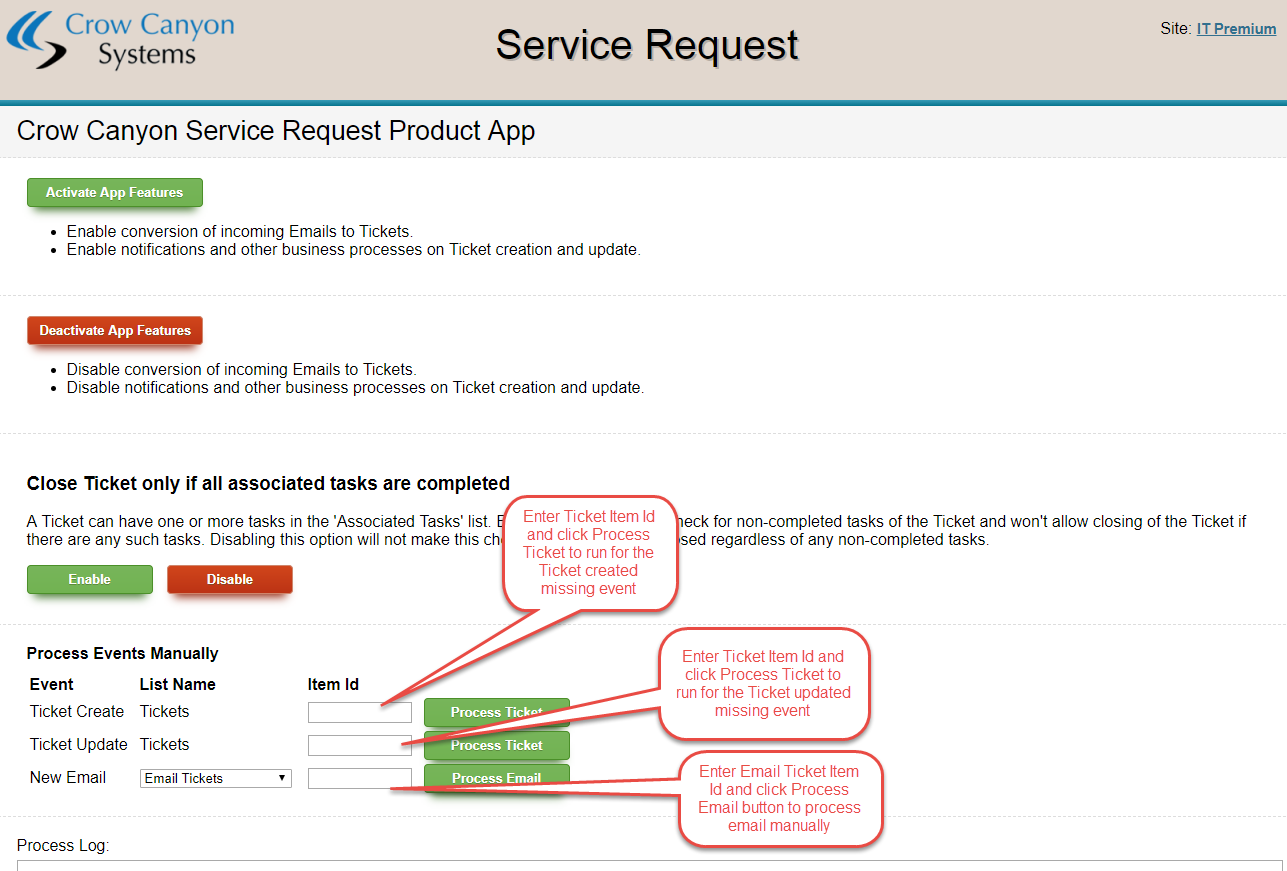Select Tickets list name in Ticket Update row
The width and height of the screenshot is (1287, 871).
point(165,745)
